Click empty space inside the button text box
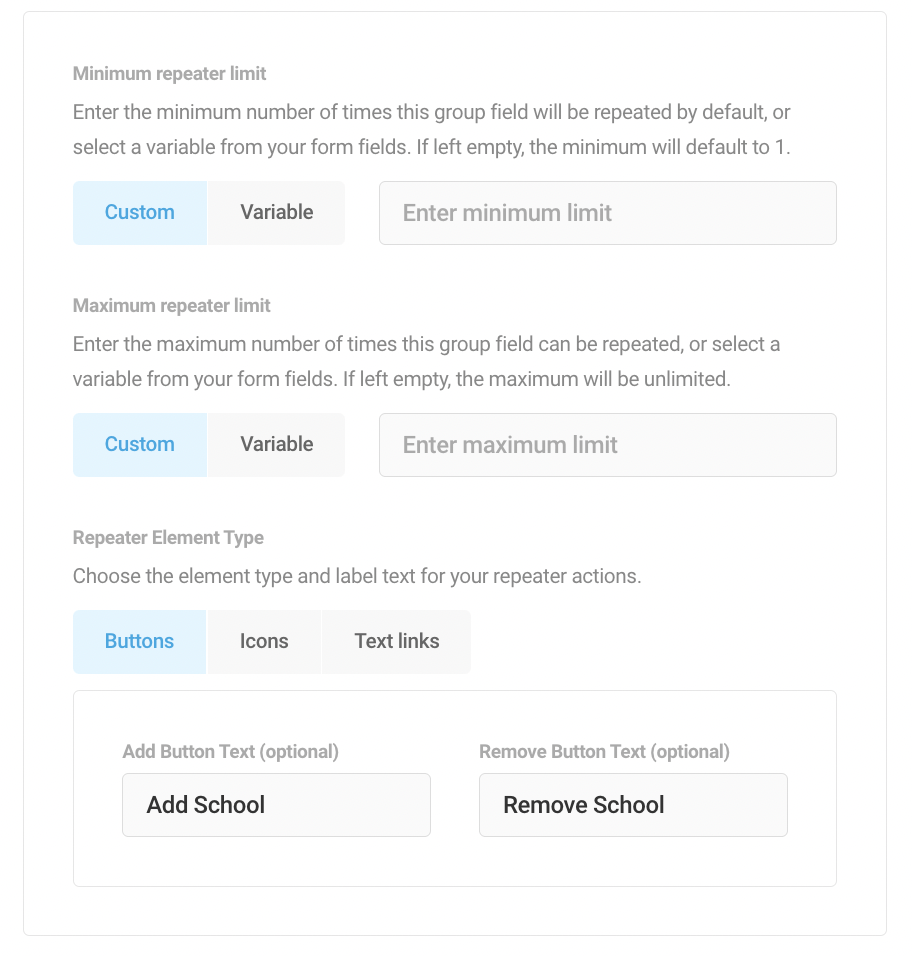 pyautogui.click(x=454, y=861)
